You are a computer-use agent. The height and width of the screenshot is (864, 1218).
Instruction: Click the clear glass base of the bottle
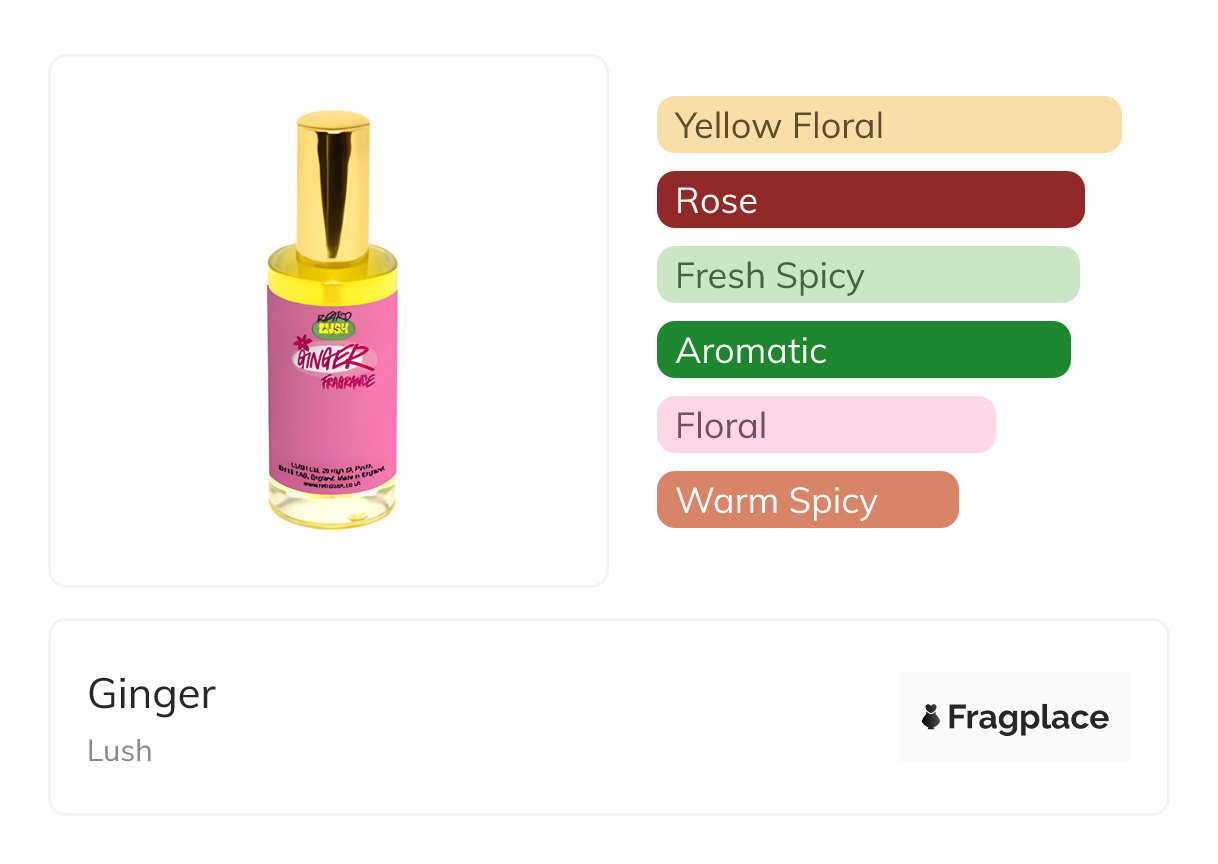coord(332,508)
